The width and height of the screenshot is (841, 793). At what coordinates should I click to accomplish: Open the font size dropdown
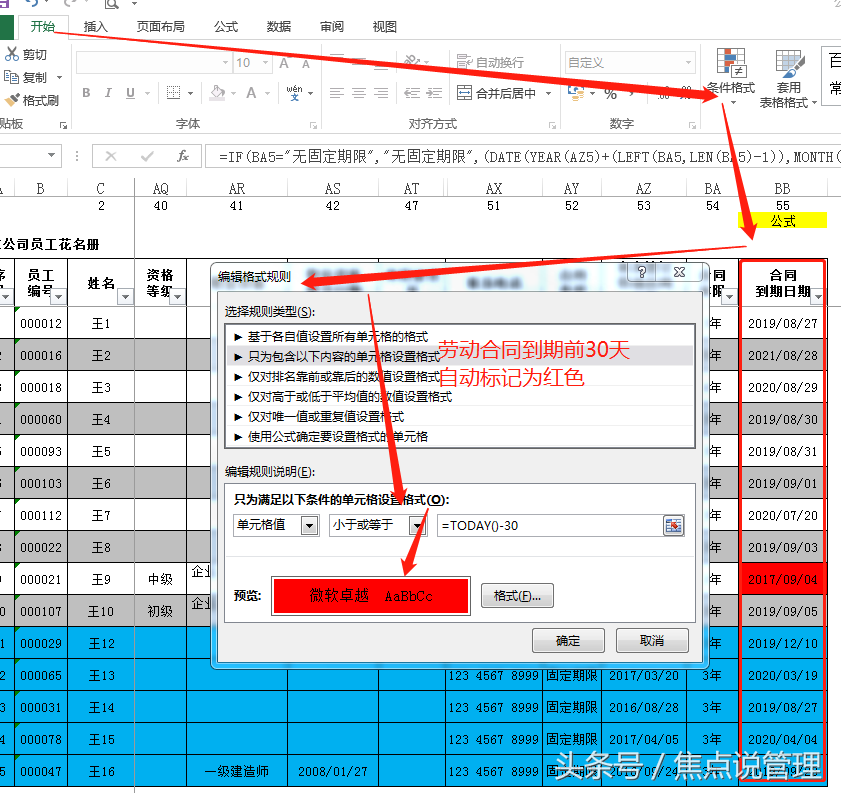pos(265,63)
